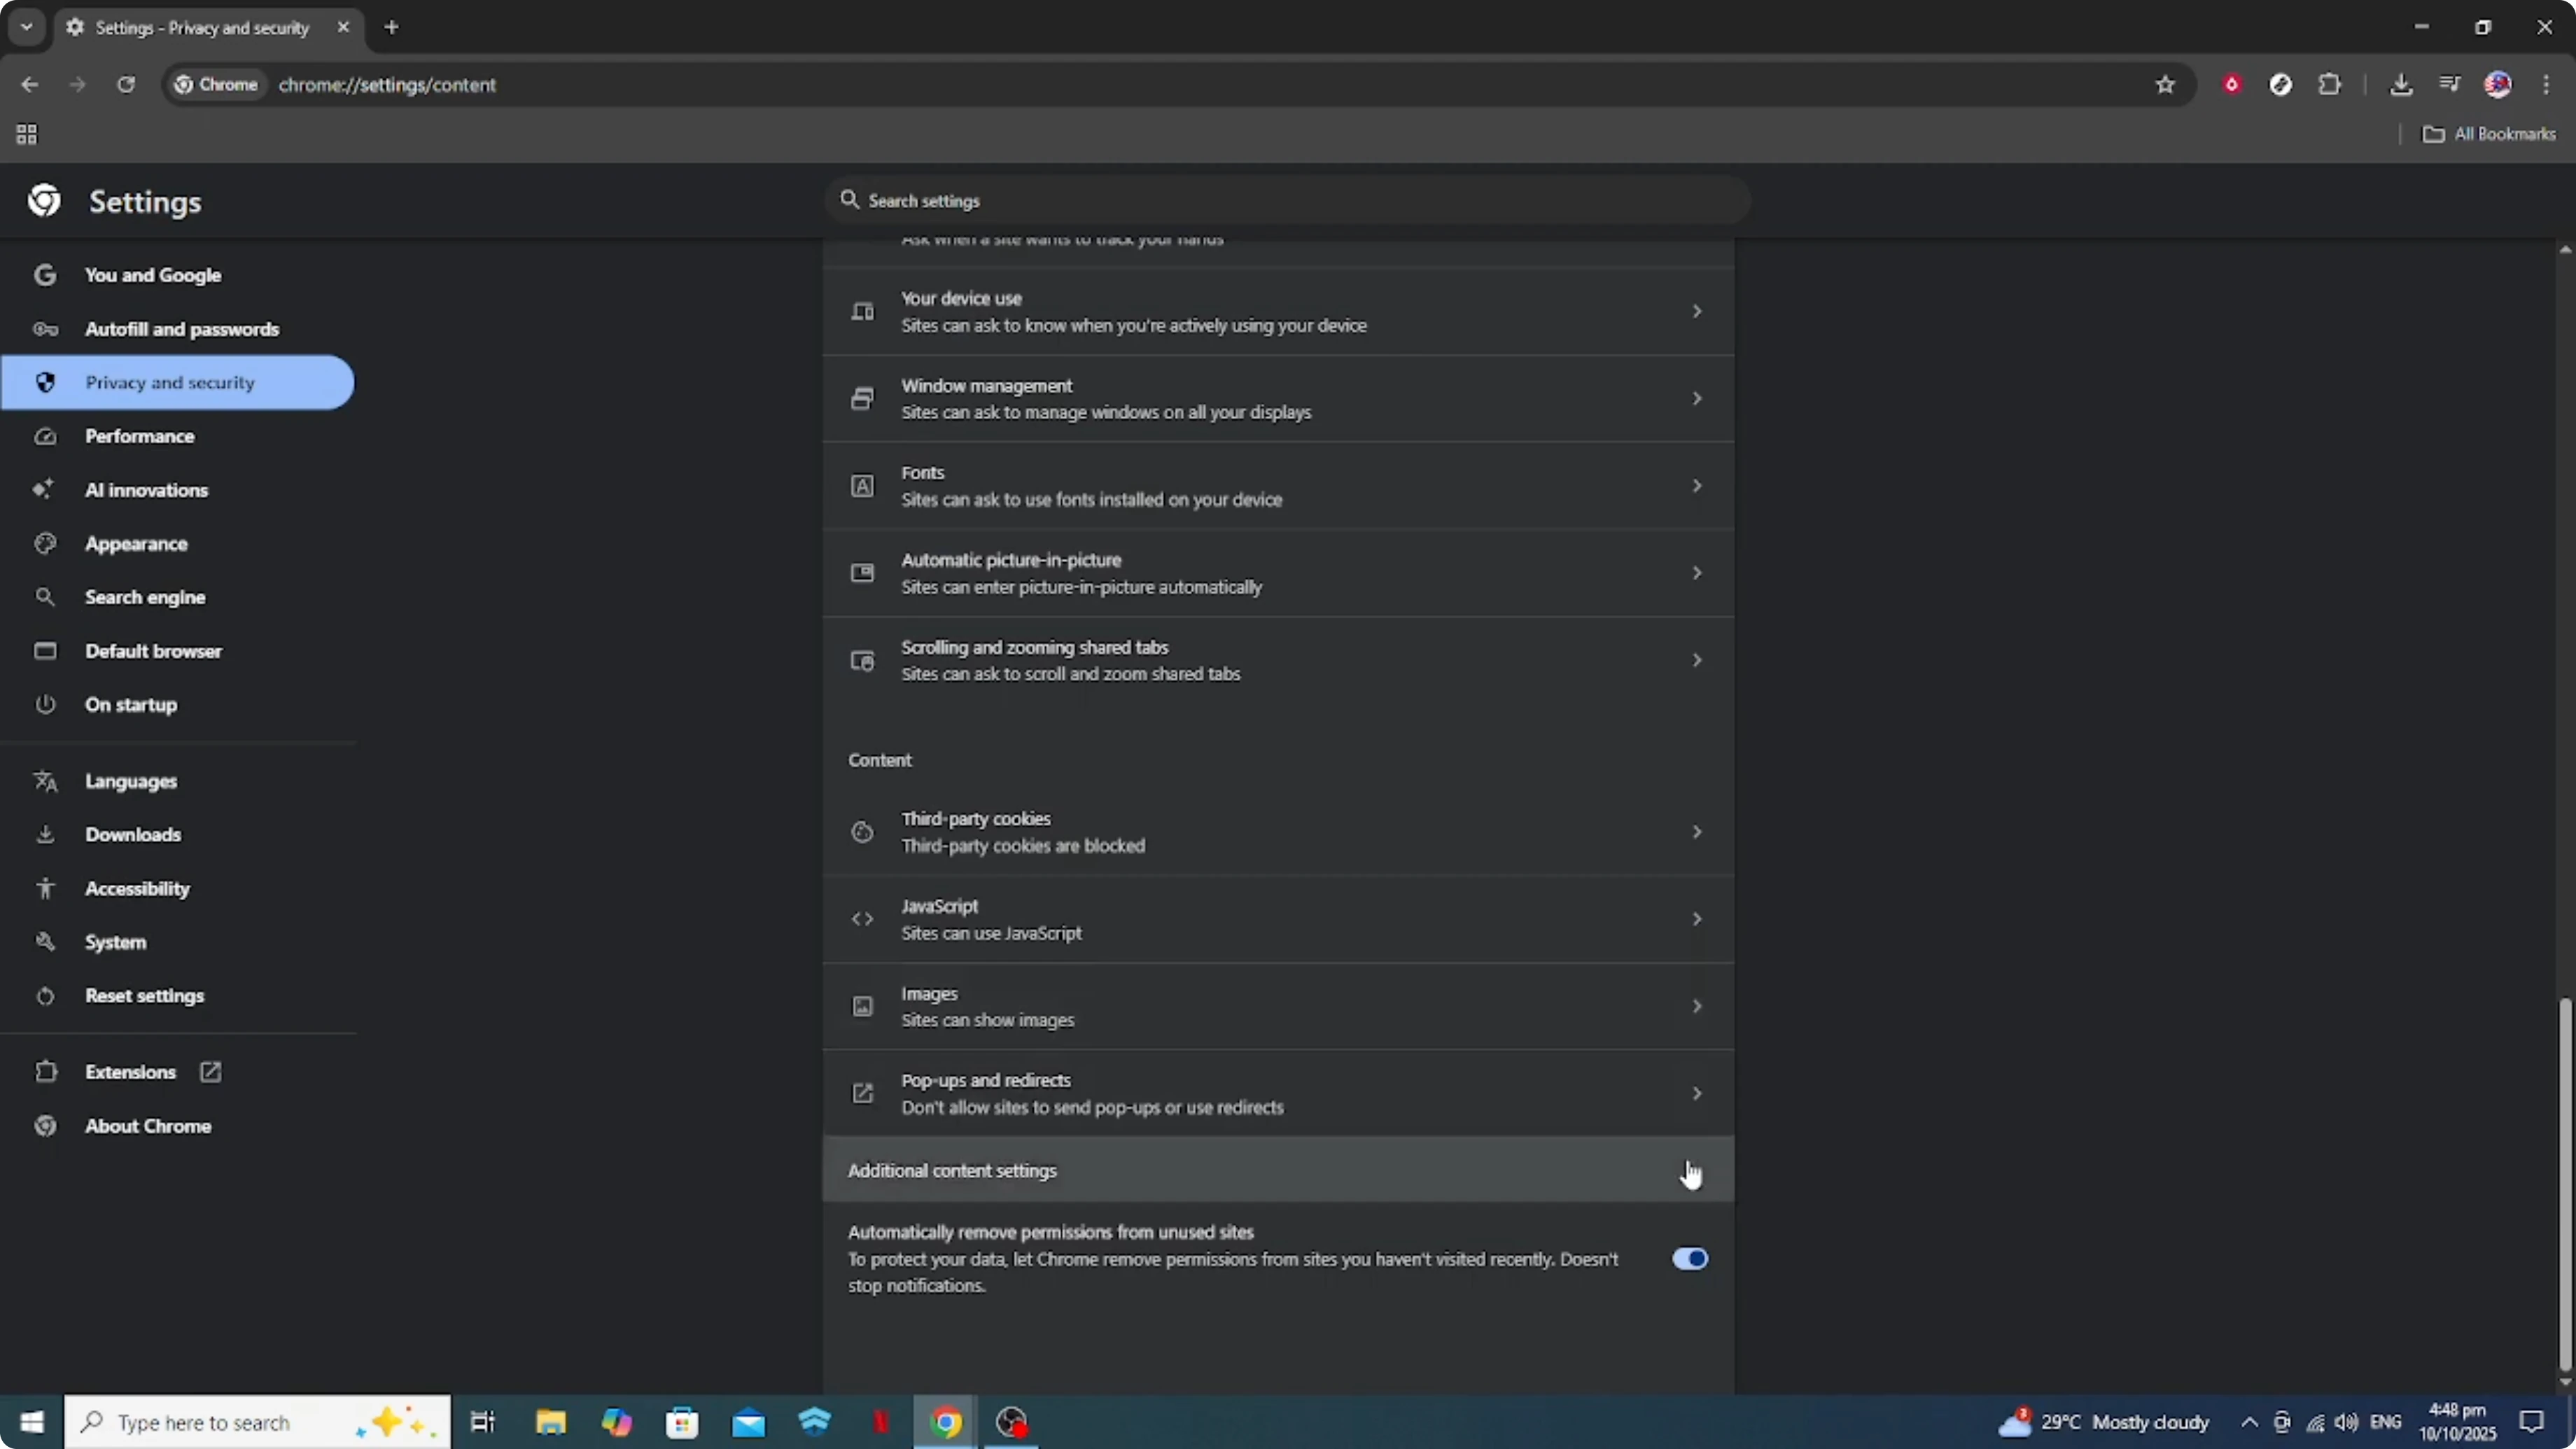The width and height of the screenshot is (2576, 1449).
Task: Open the Extensions puzzle piece icon
Action: (2330, 85)
